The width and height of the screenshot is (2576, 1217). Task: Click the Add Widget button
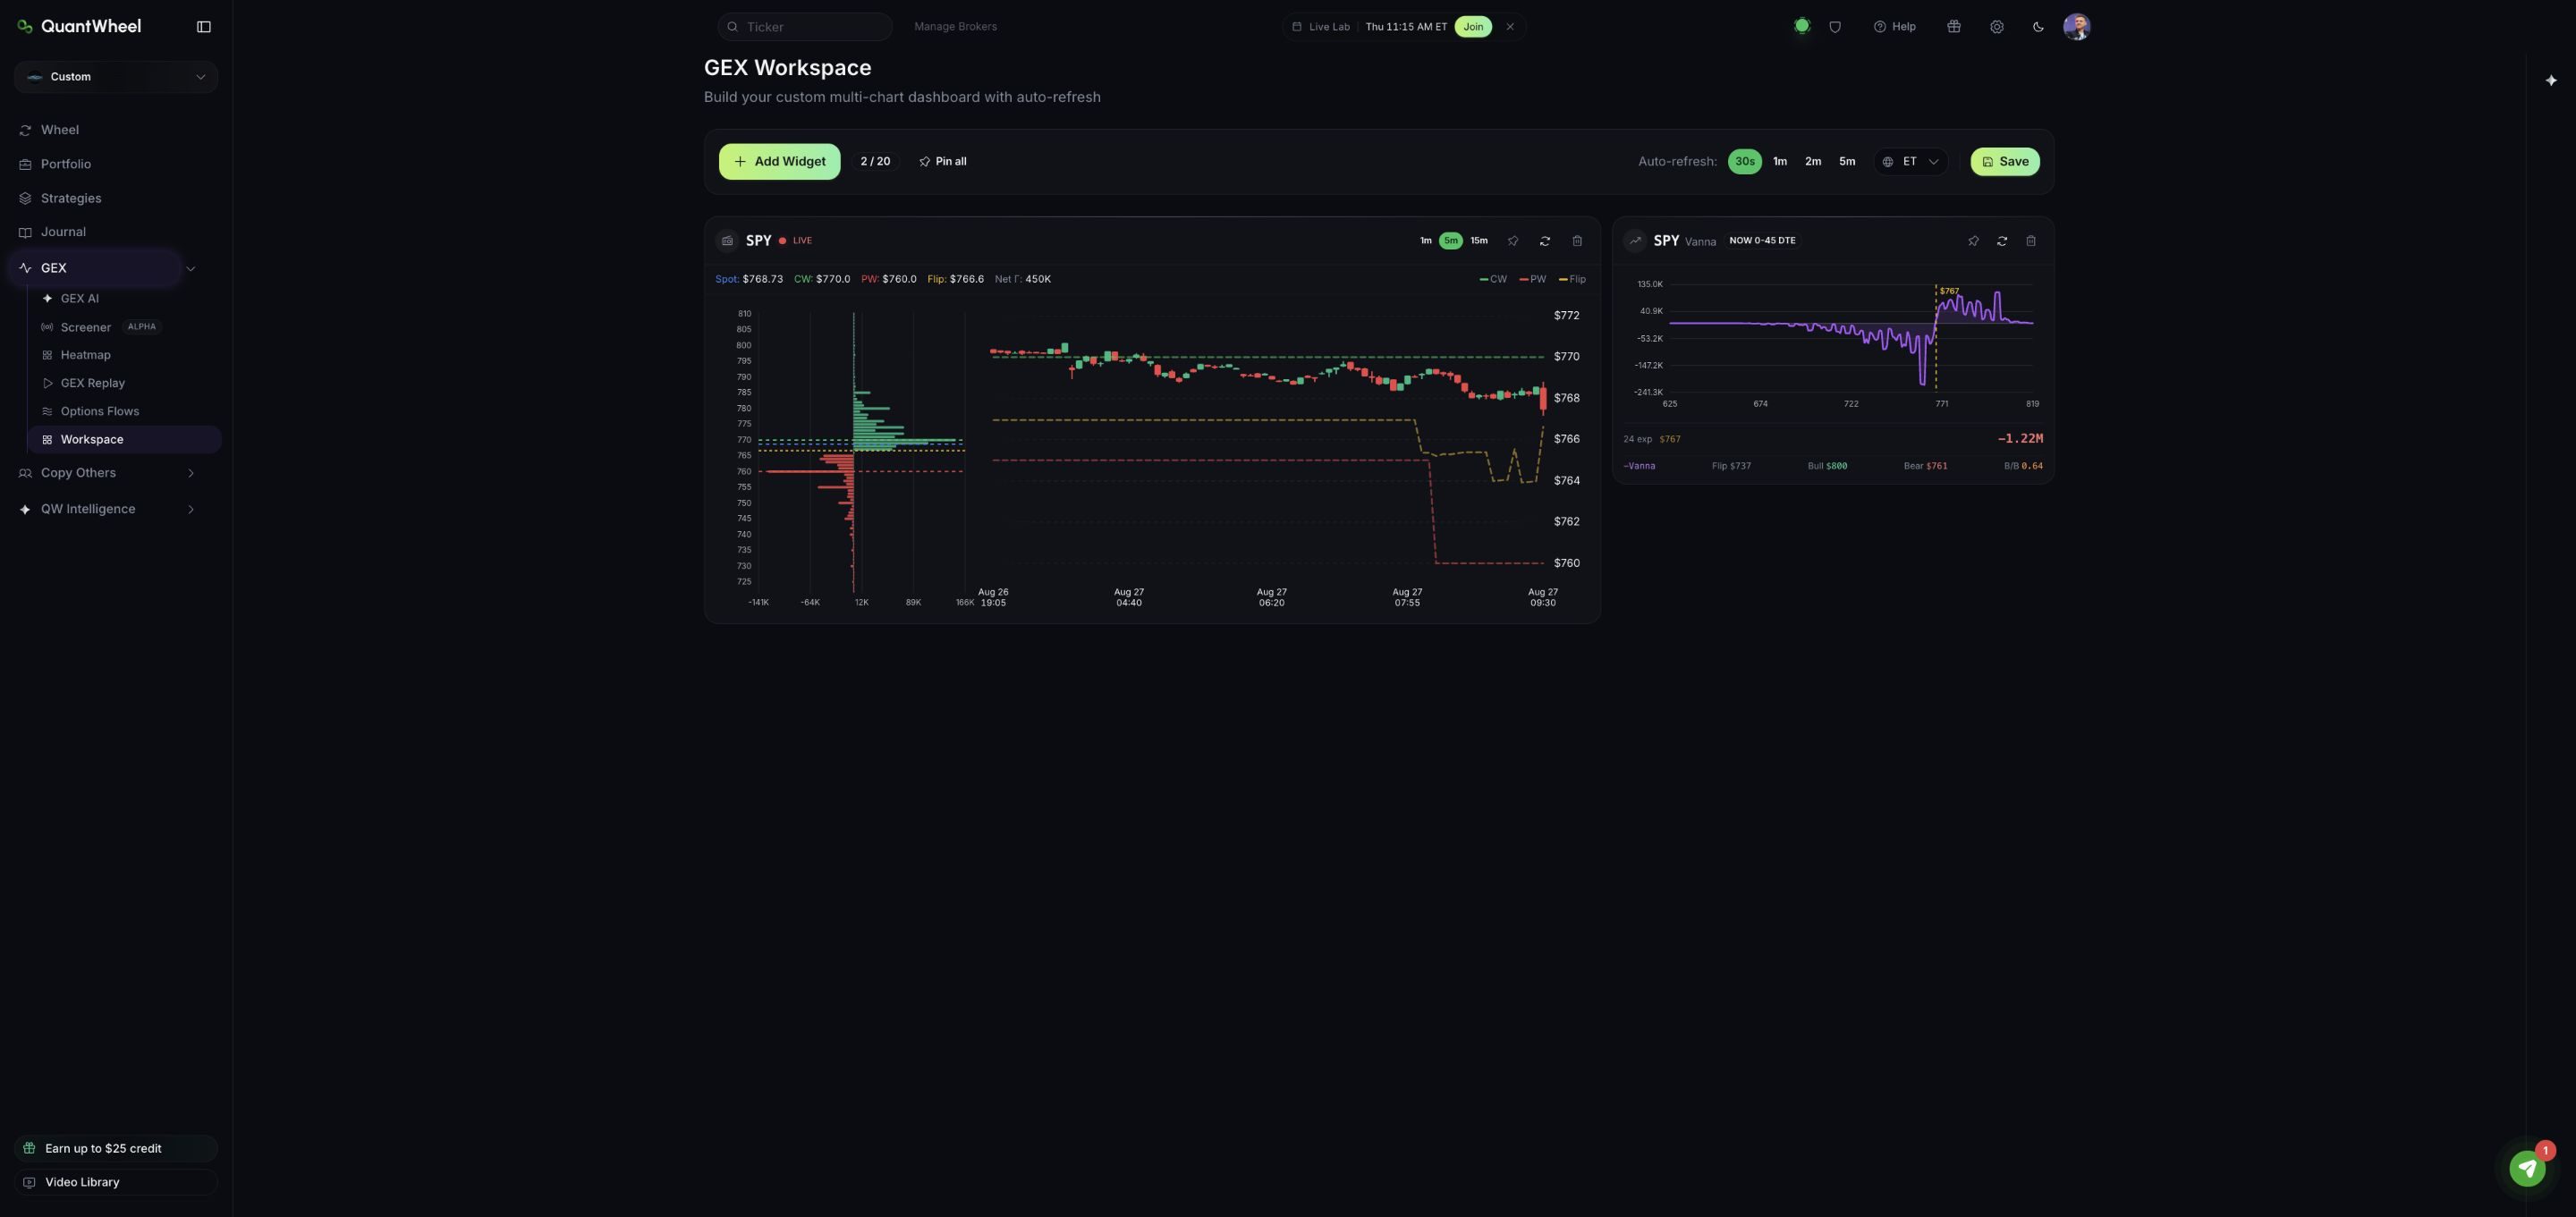pyautogui.click(x=779, y=161)
